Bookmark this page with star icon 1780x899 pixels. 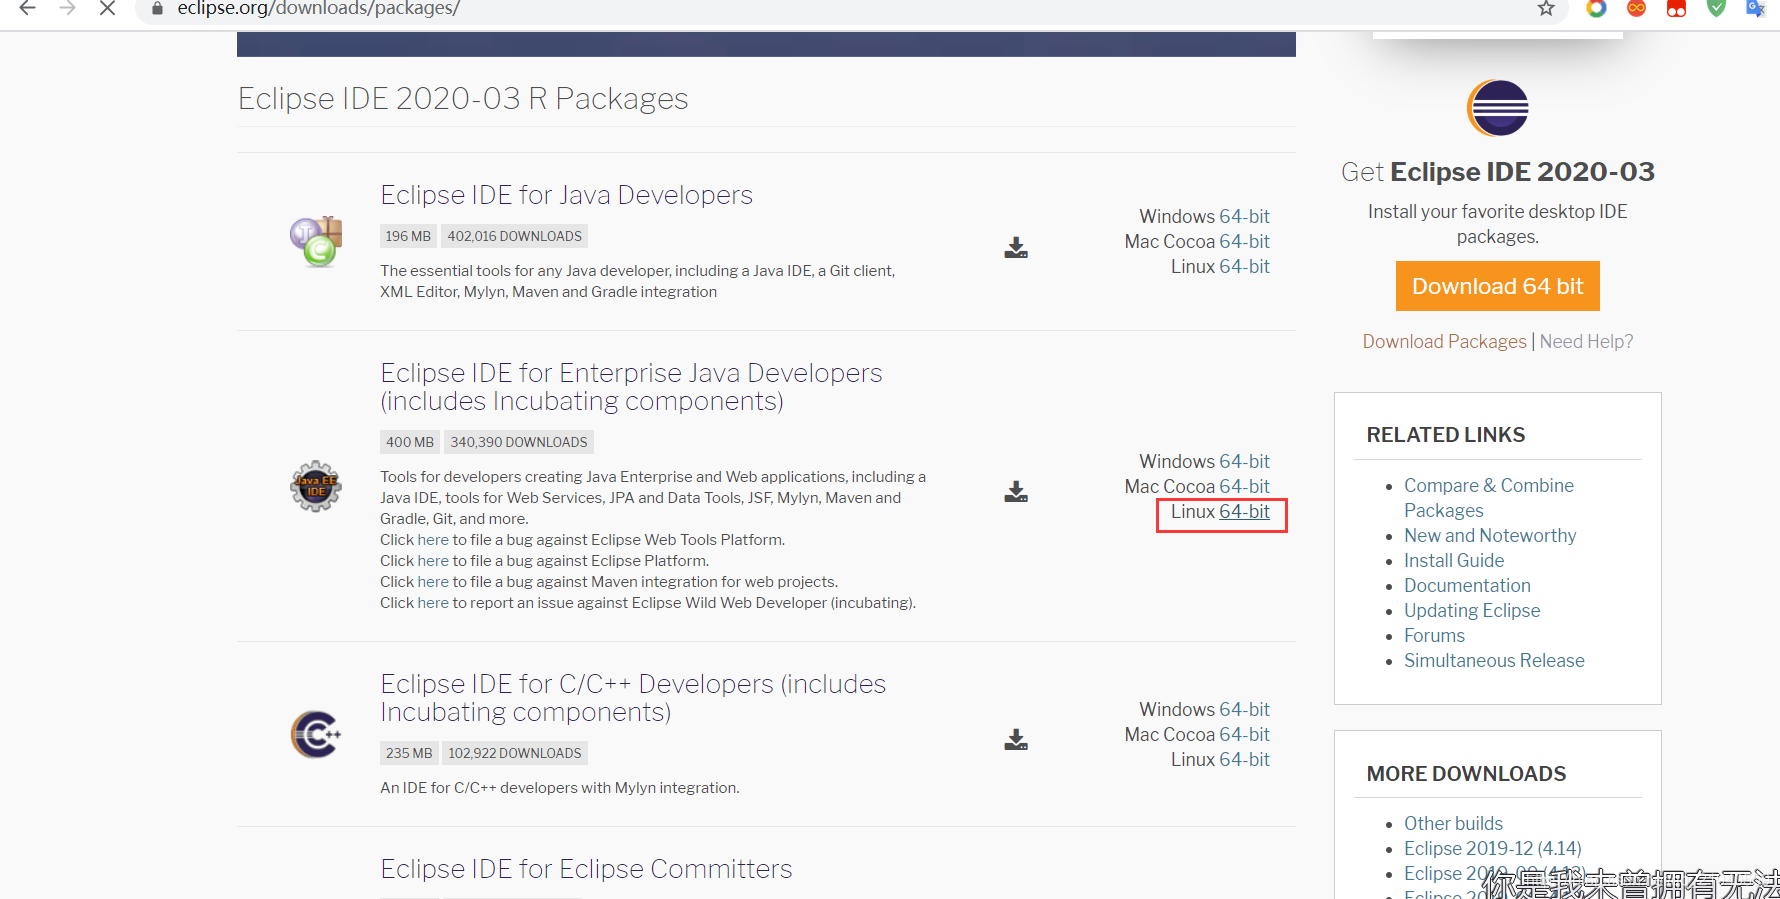click(x=1546, y=9)
